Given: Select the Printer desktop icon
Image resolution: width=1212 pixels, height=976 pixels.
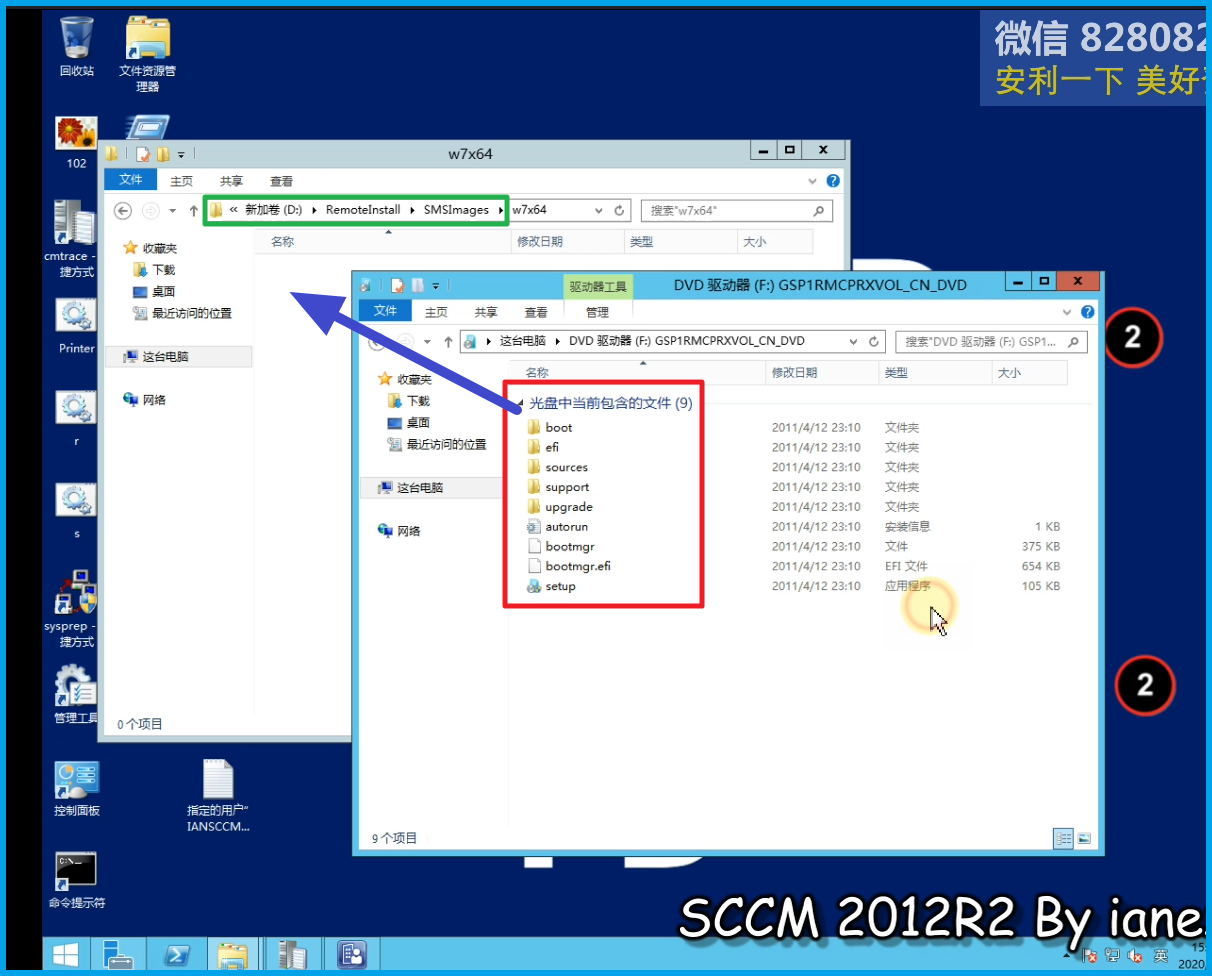Looking at the screenshot, I should pos(76,327).
